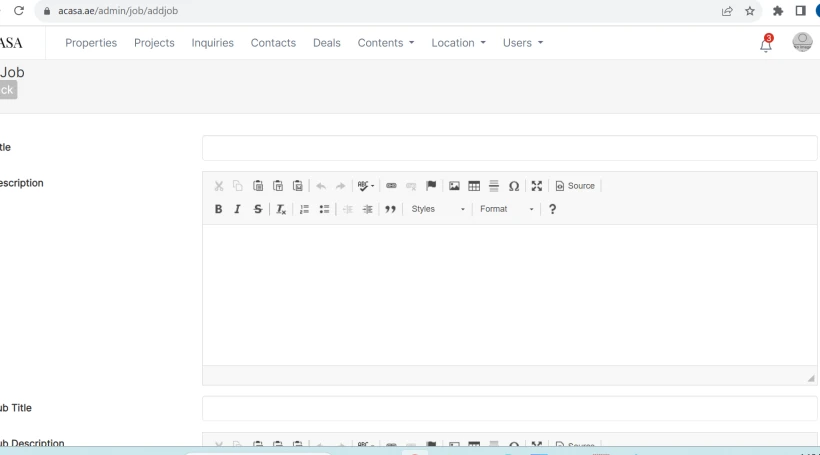Viewport: 820px width, 455px height.
Task: Open the Styles dropdown
Action: click(x=438, y=209)
